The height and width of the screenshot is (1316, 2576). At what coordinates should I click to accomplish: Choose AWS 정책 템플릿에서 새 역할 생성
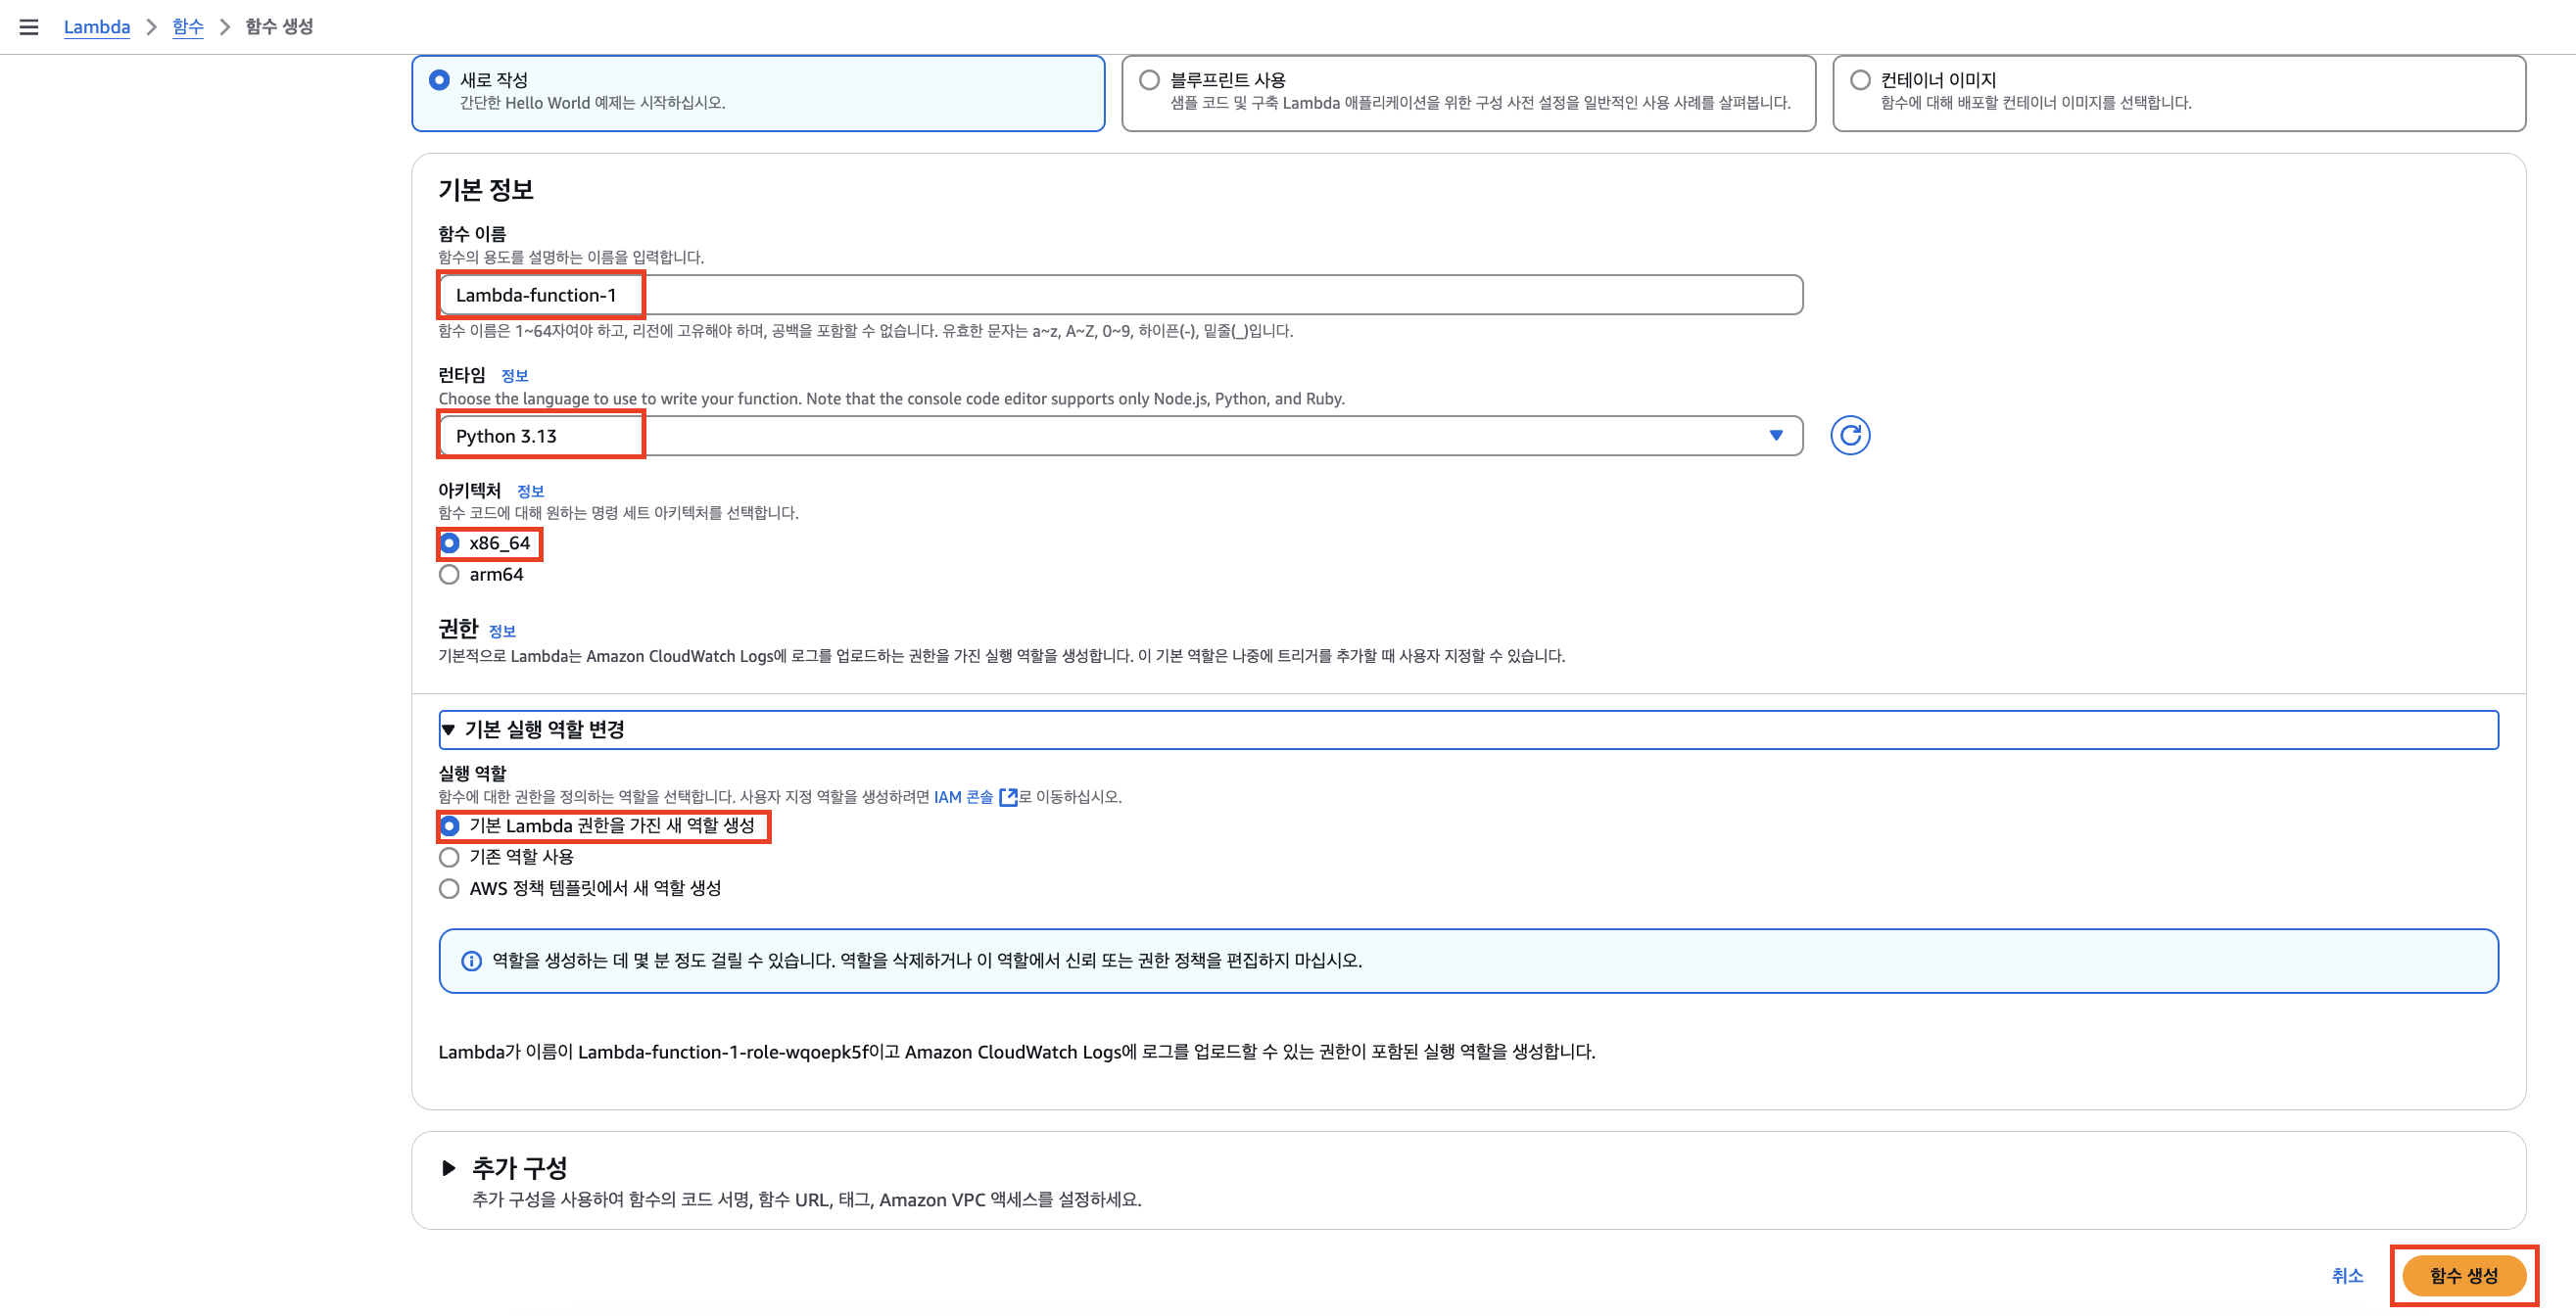coord(449,887)
